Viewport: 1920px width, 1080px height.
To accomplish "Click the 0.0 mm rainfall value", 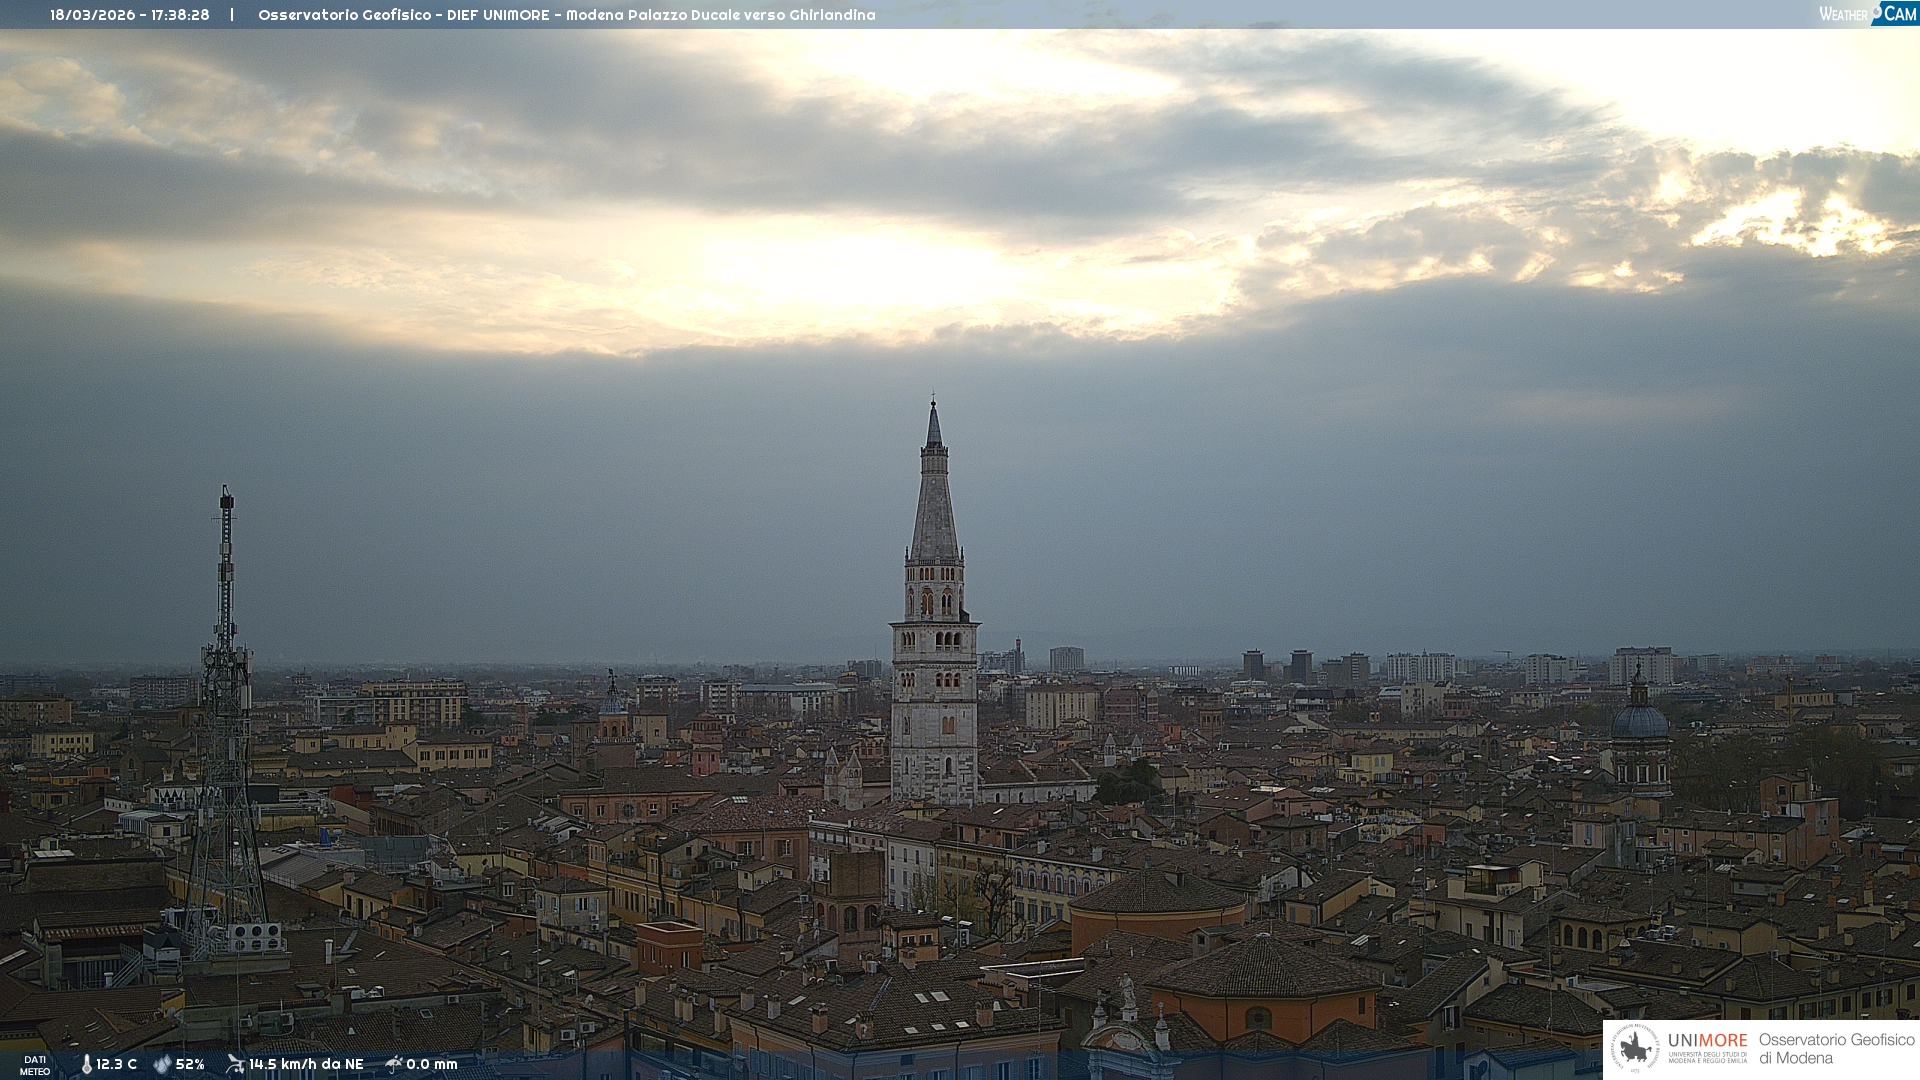I will [x=432, y=1065].
